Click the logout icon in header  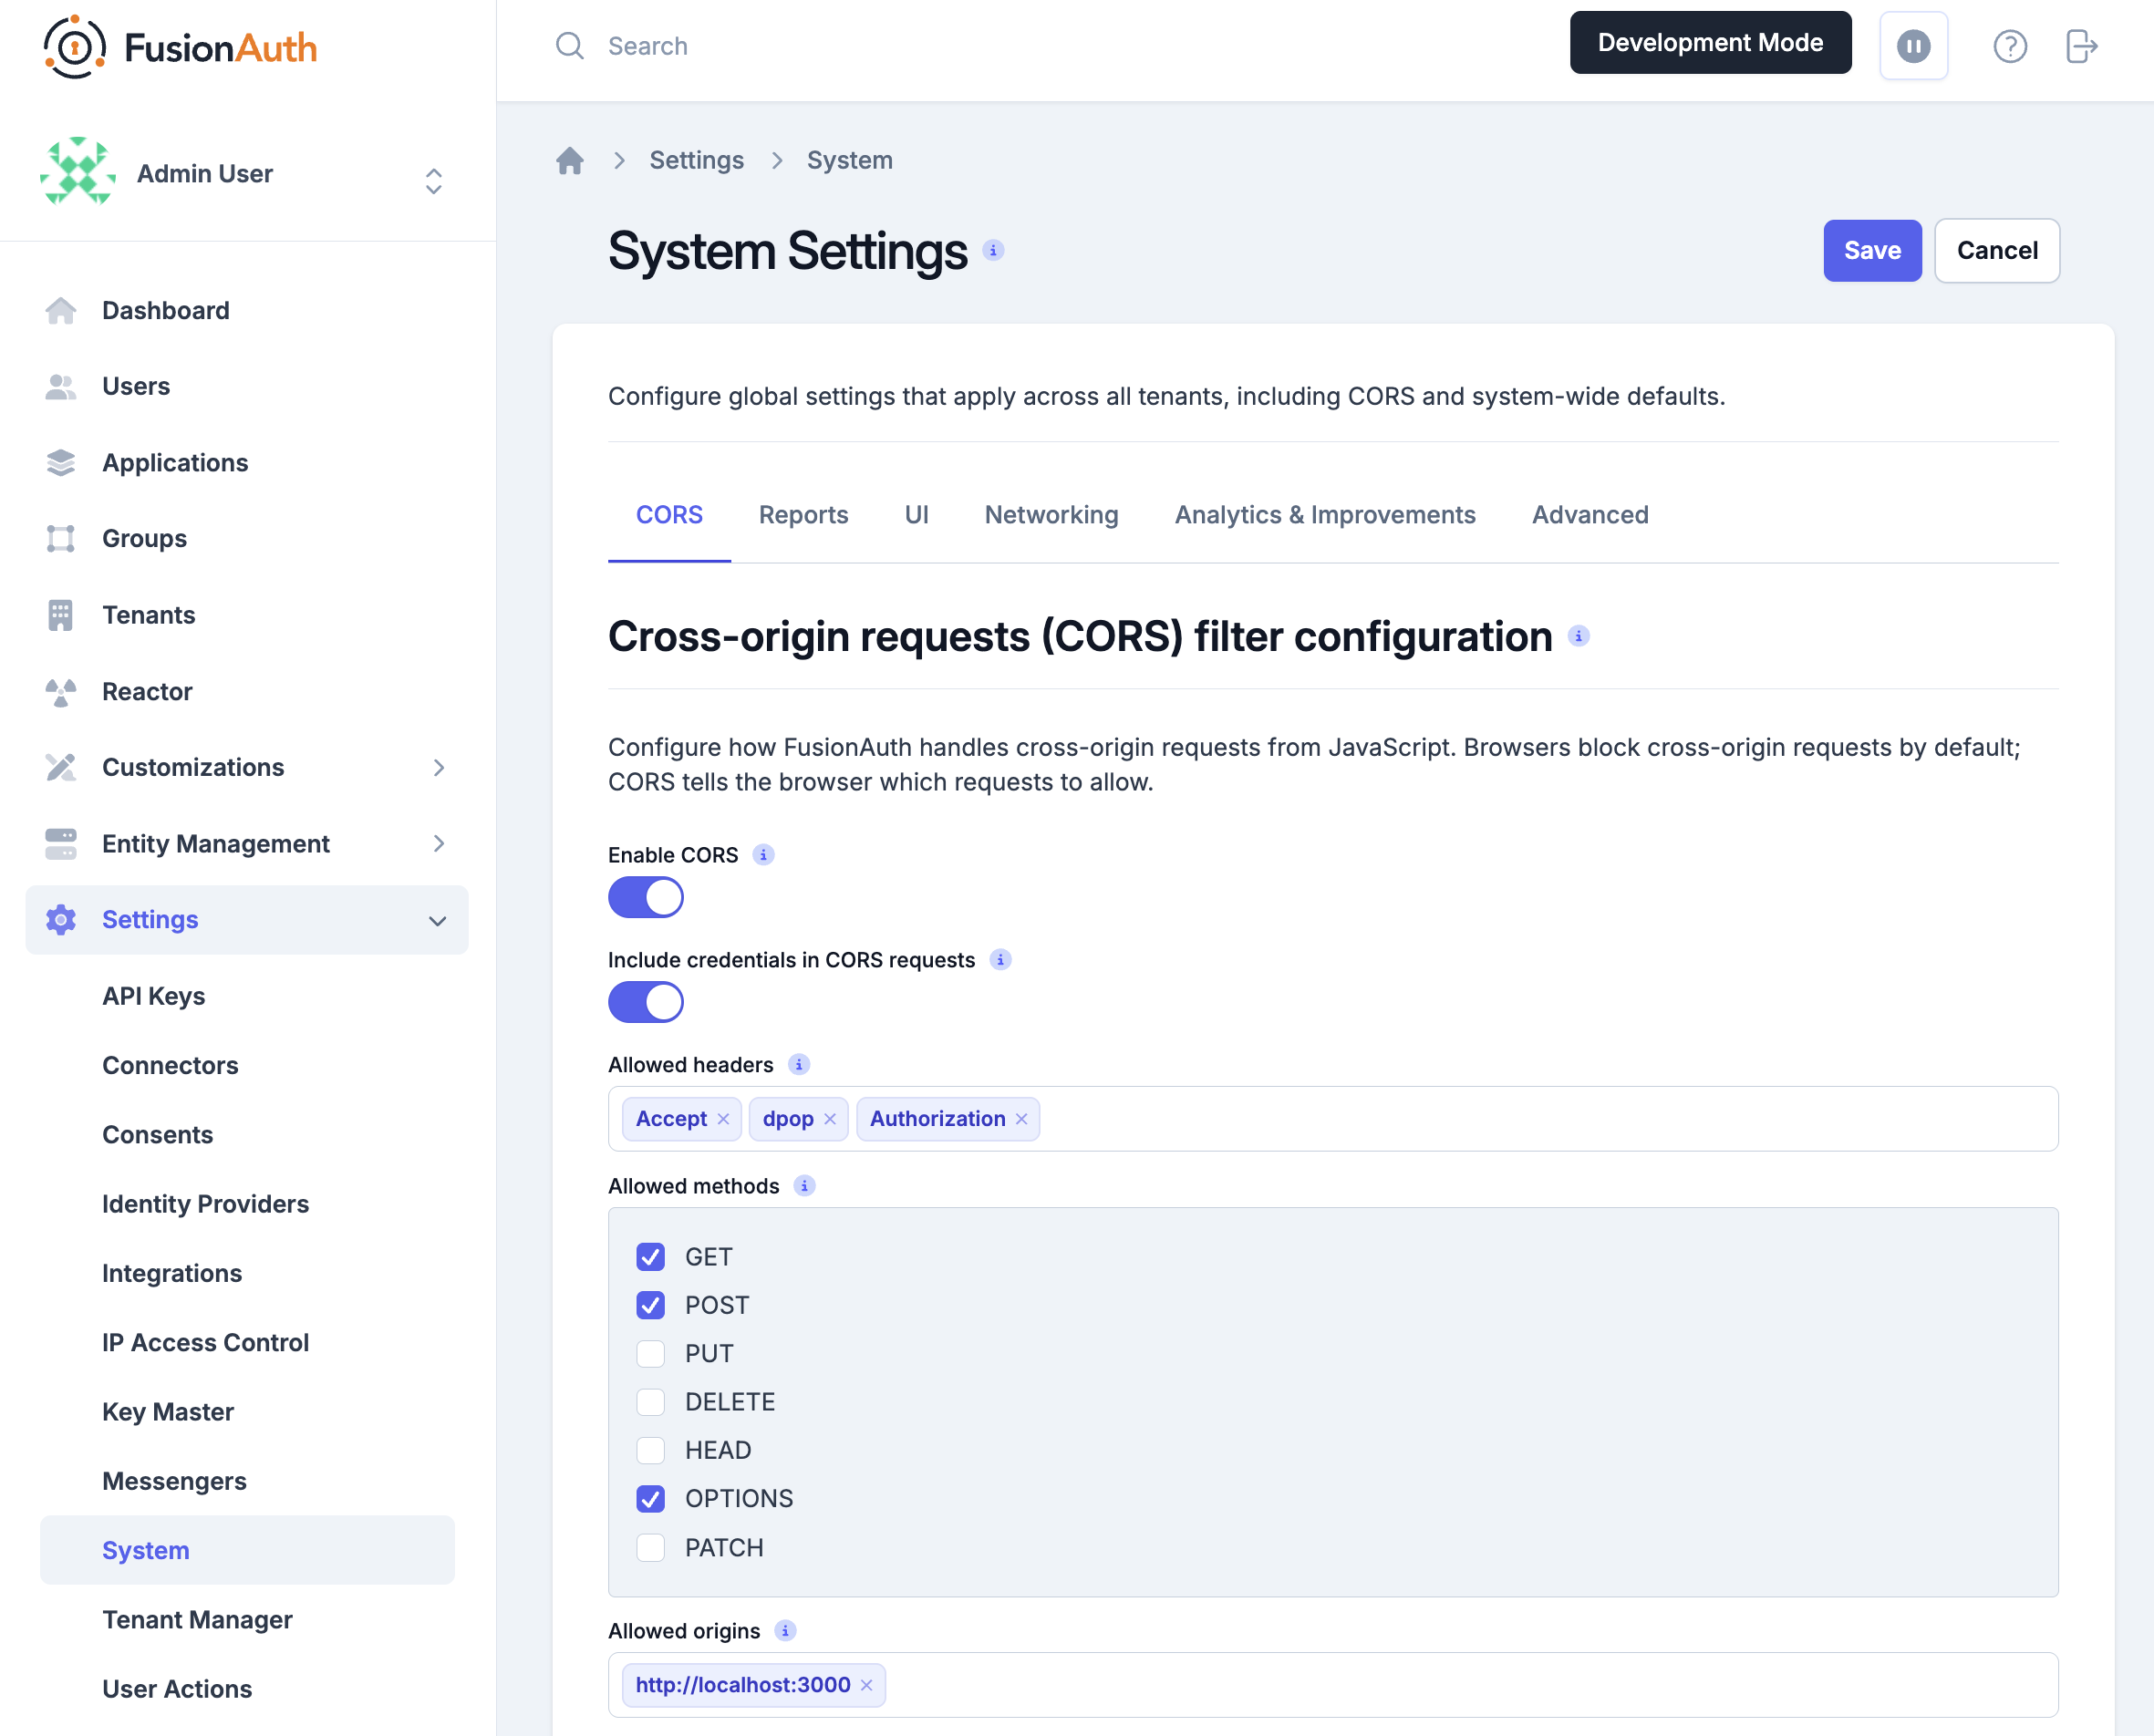pyautogui.click(x=2081, y=46)
